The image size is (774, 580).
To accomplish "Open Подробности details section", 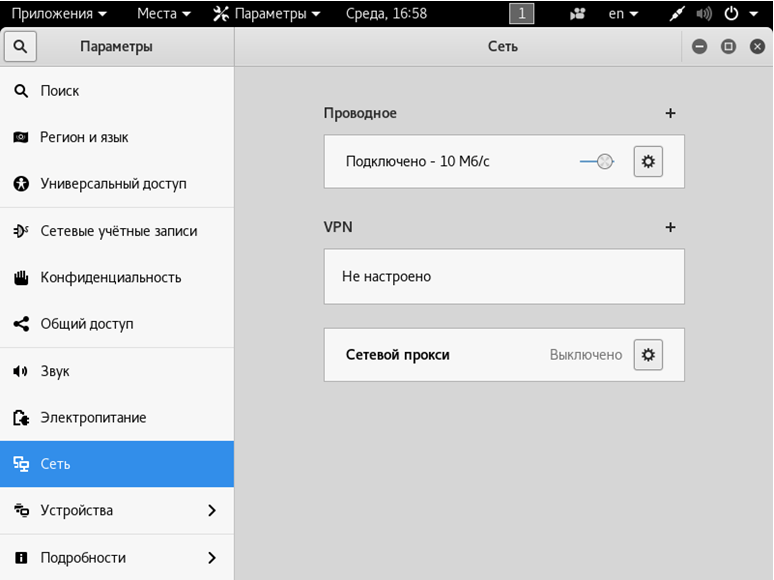I will [117, 557].
